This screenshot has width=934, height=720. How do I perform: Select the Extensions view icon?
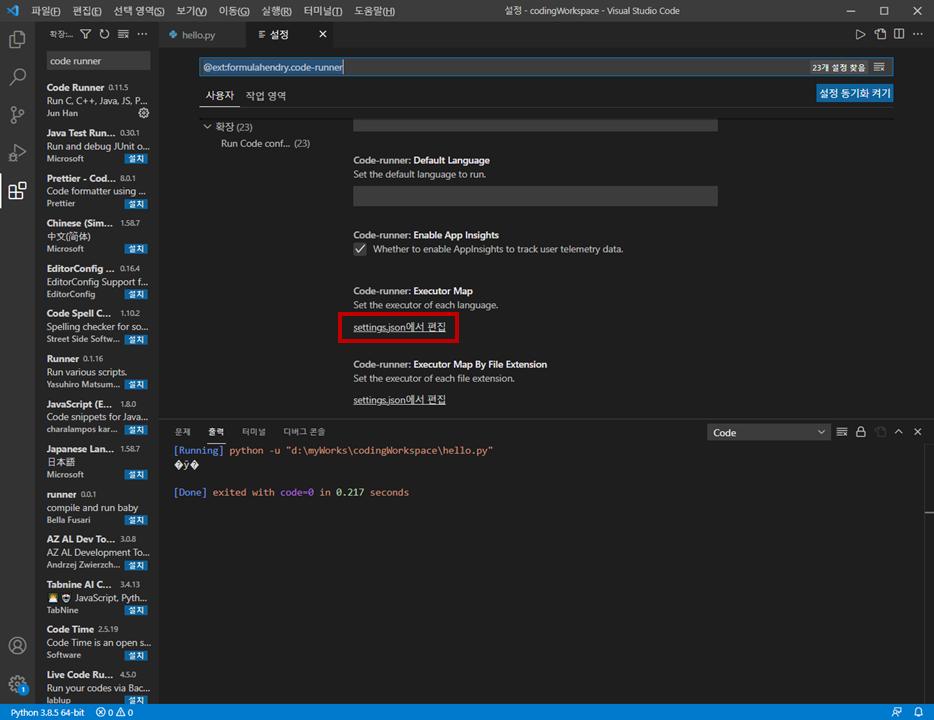(x=17, y=191)
